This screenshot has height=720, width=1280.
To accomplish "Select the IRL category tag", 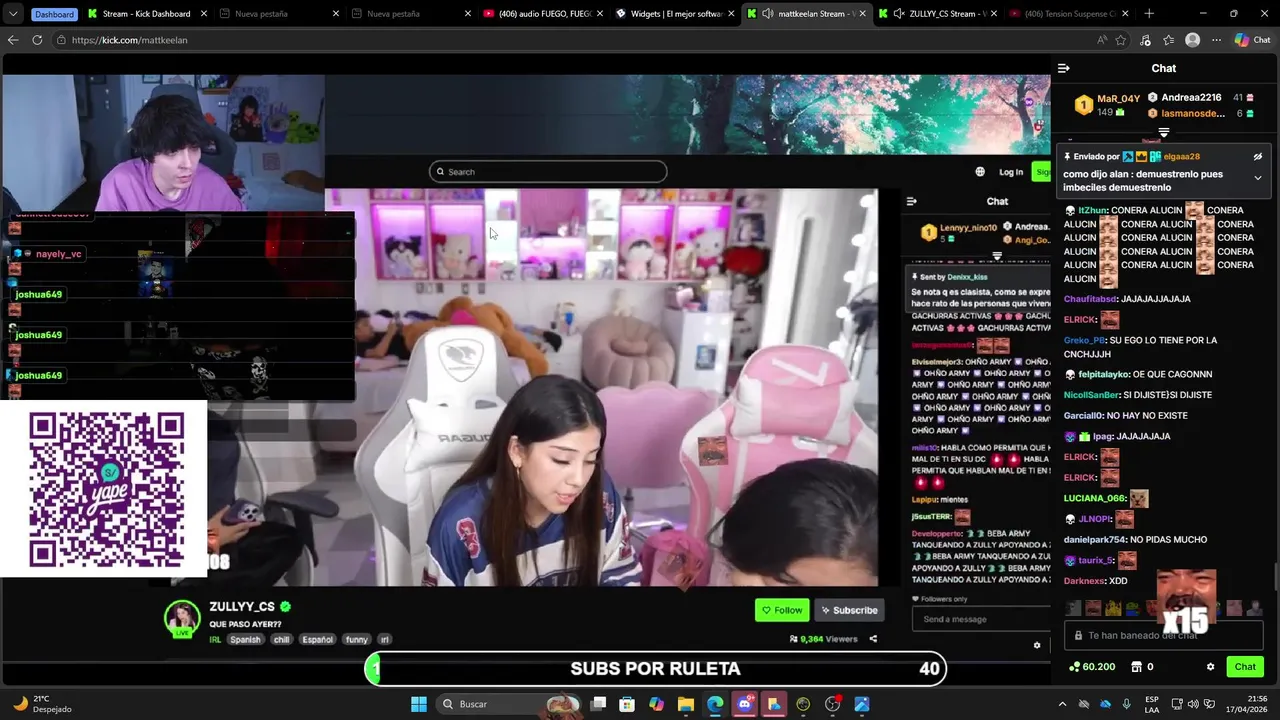I will point(215,640).
